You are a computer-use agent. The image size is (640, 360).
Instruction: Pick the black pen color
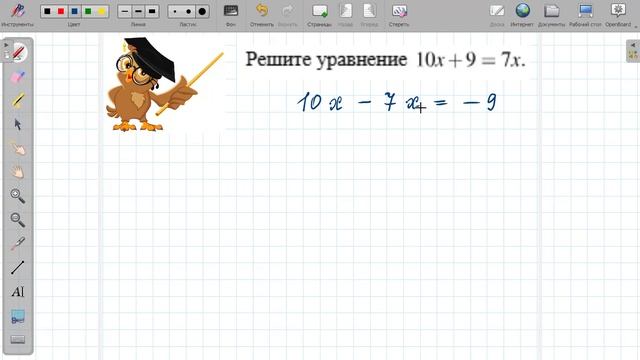(47, 11)
